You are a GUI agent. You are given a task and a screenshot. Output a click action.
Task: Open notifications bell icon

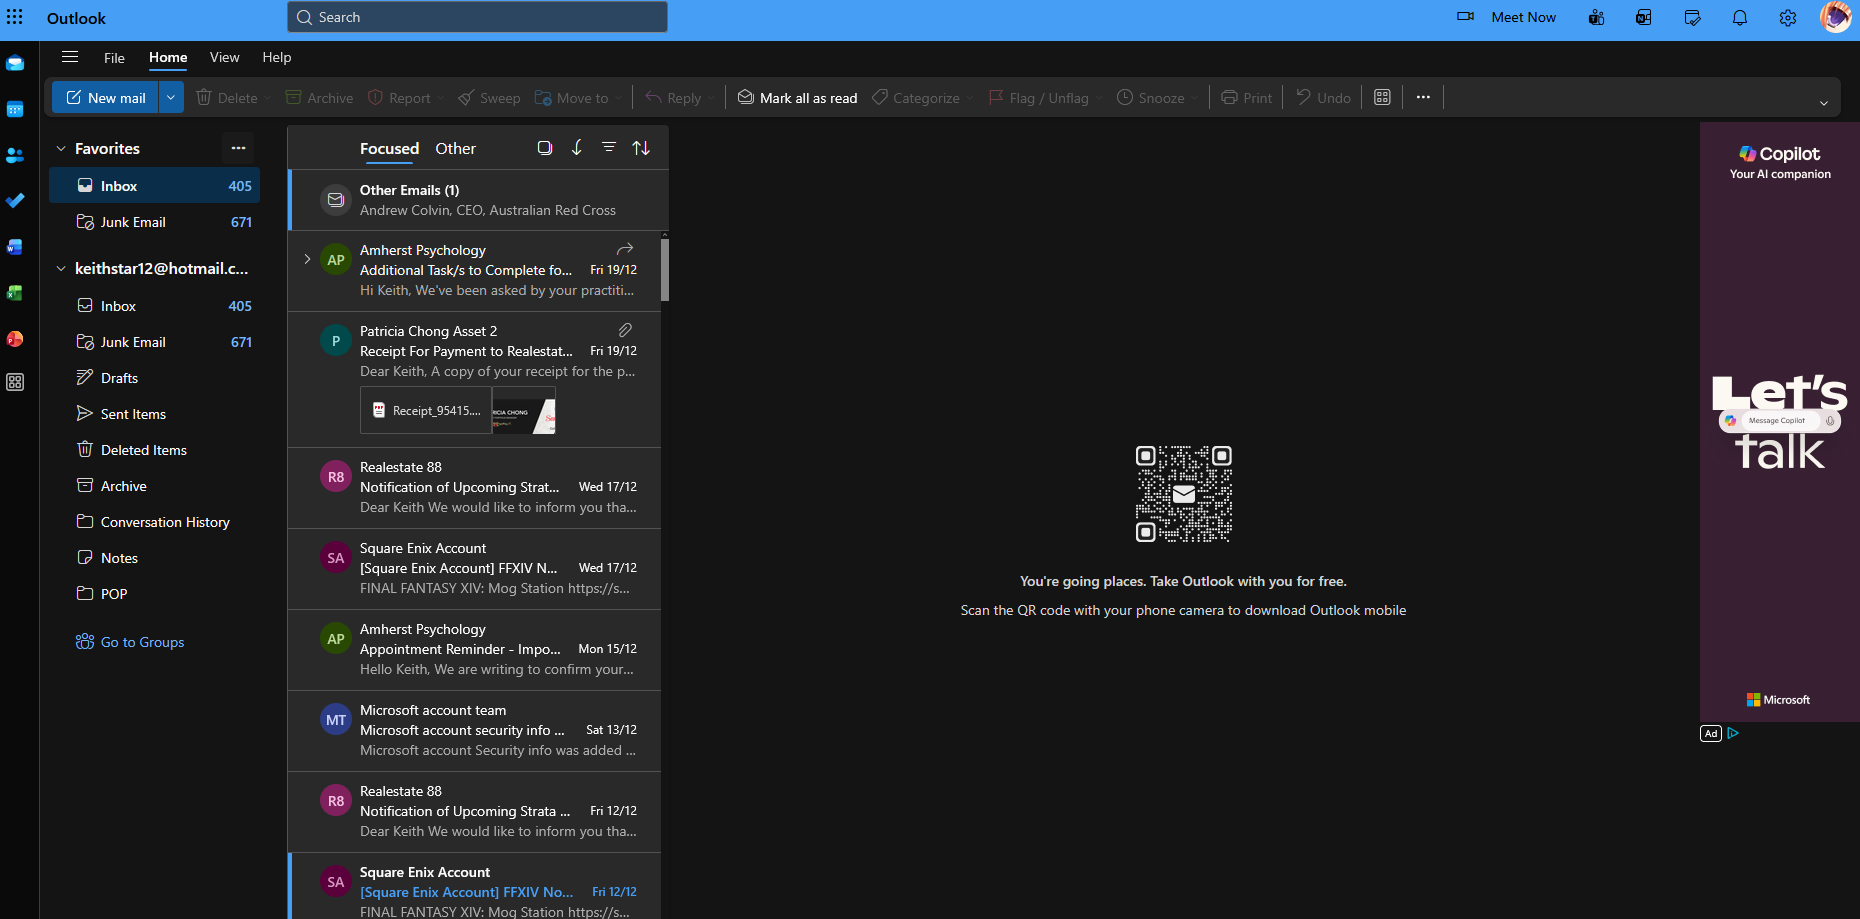coord(1740,18)
